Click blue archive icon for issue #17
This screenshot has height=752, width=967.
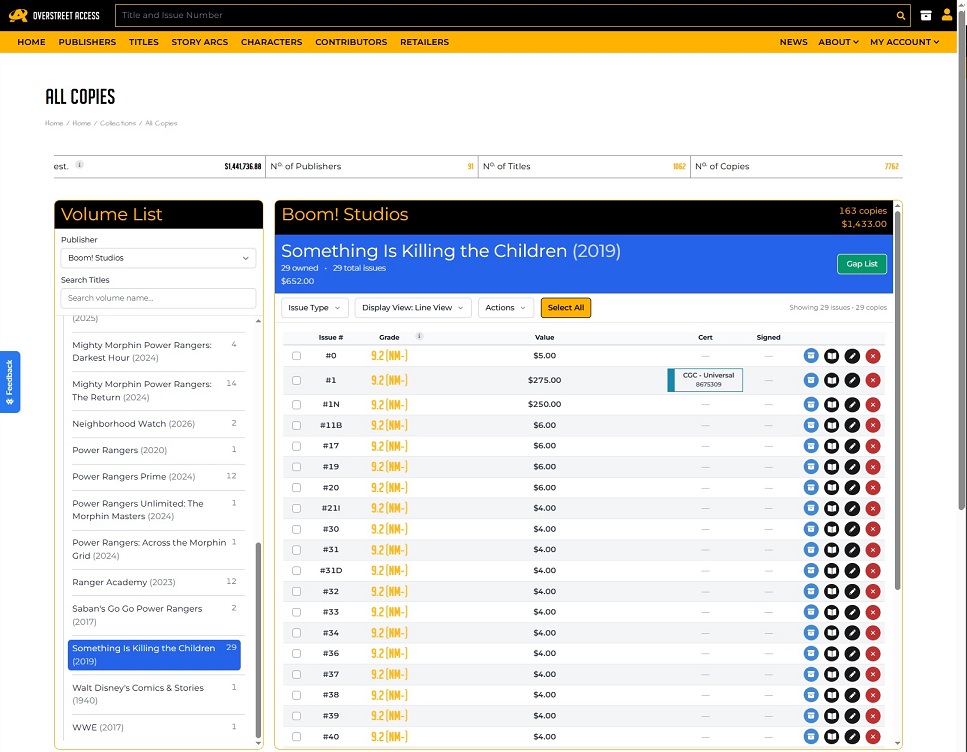[x=811, y=446]
